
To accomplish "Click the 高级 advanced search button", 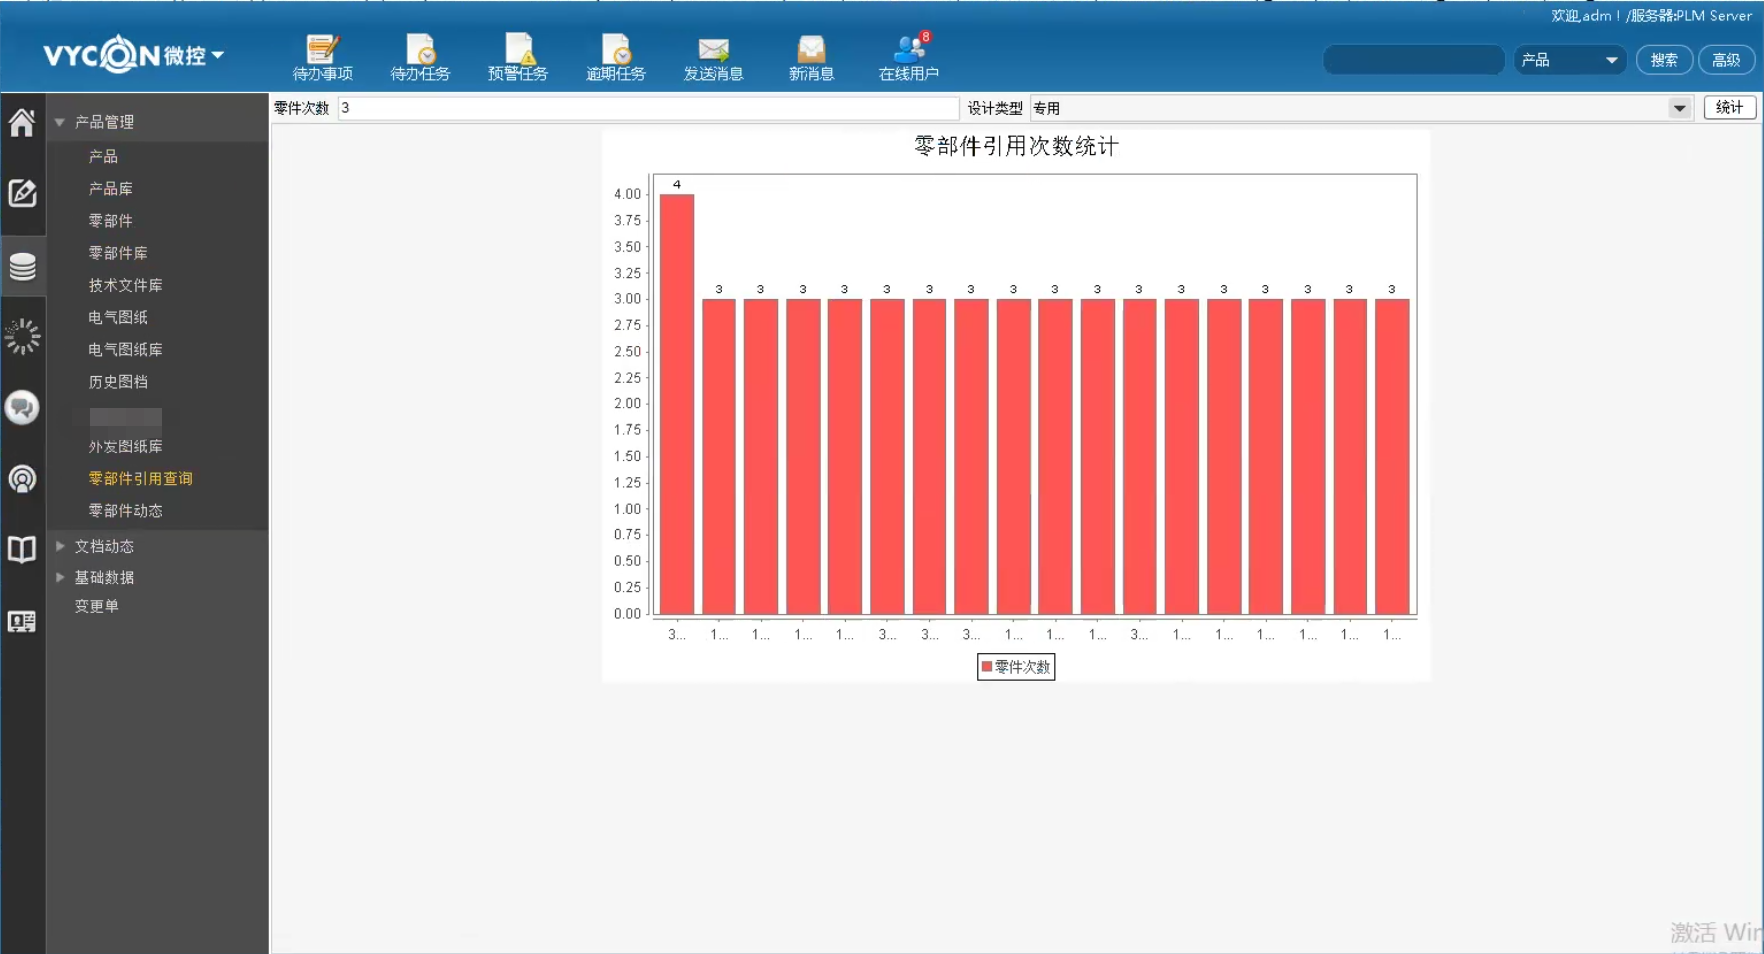I will click(x=1726, y=60).
